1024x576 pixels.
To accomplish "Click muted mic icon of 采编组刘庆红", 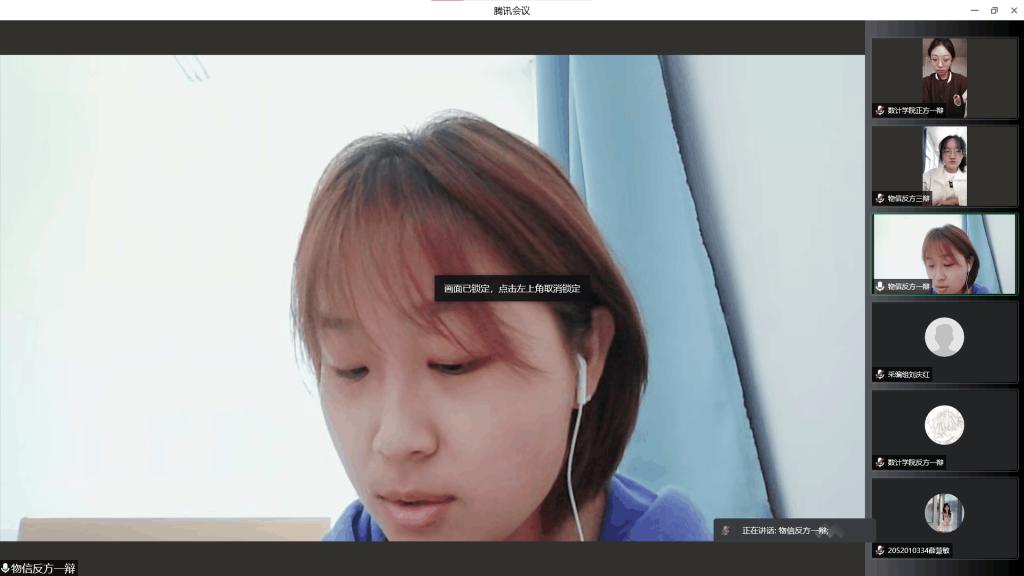I will [x=880, y=375].
